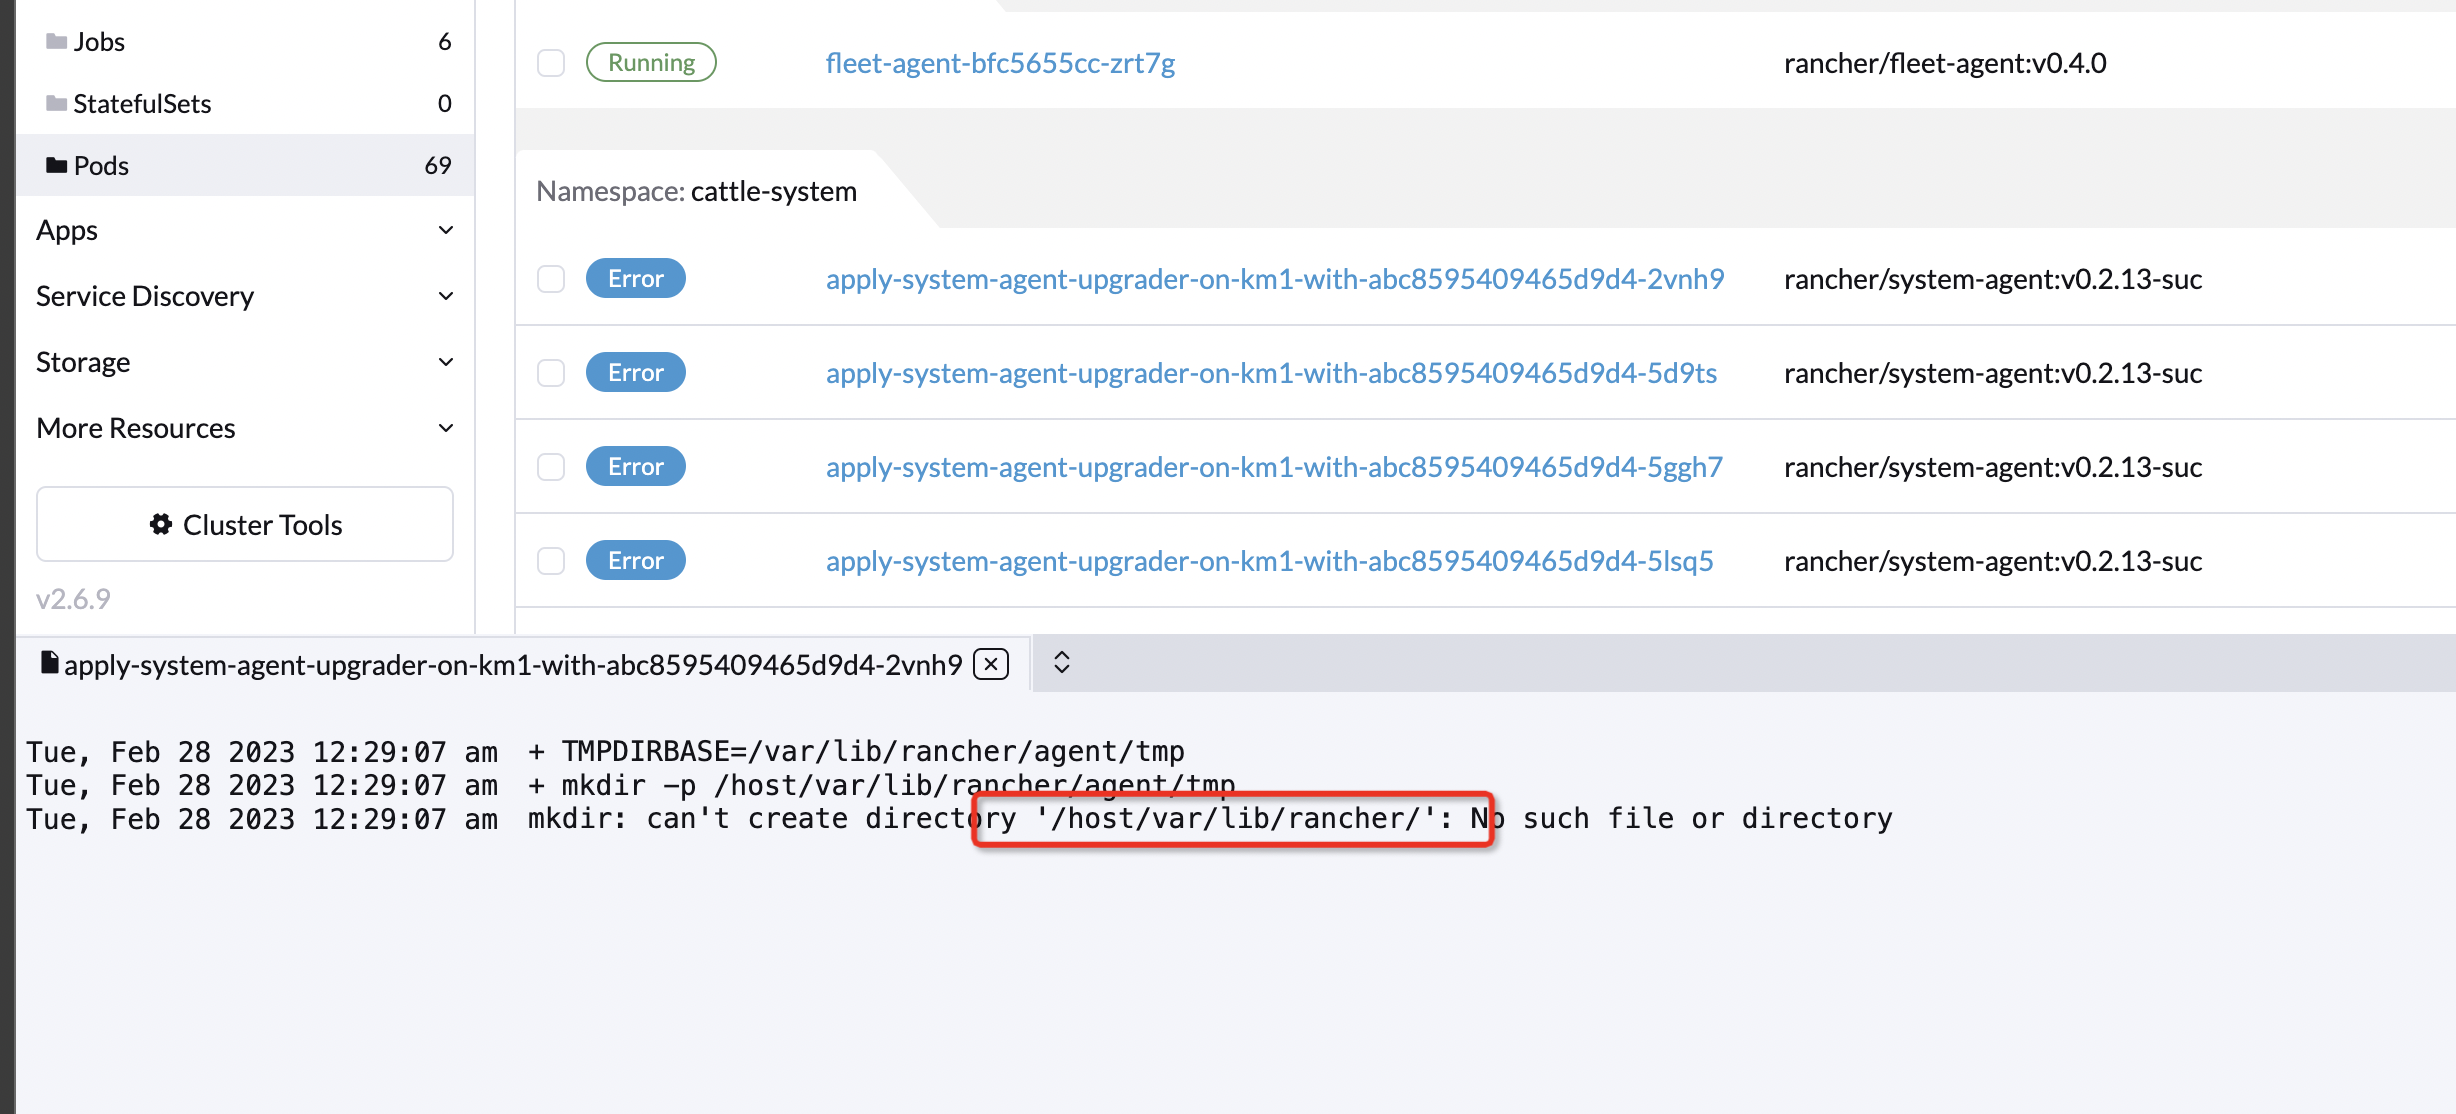The image size is (2456, 1114).
Task: Click the folder icon next to StatefulSets
Action: click(55, 103)
